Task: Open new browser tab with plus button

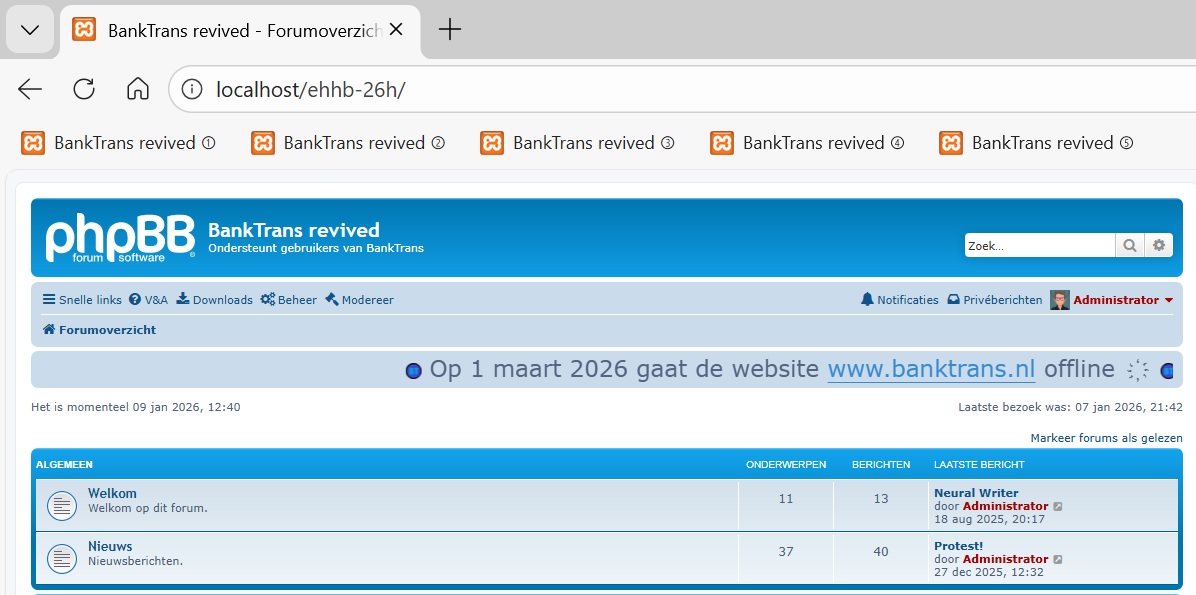Action: coord(450,30)
